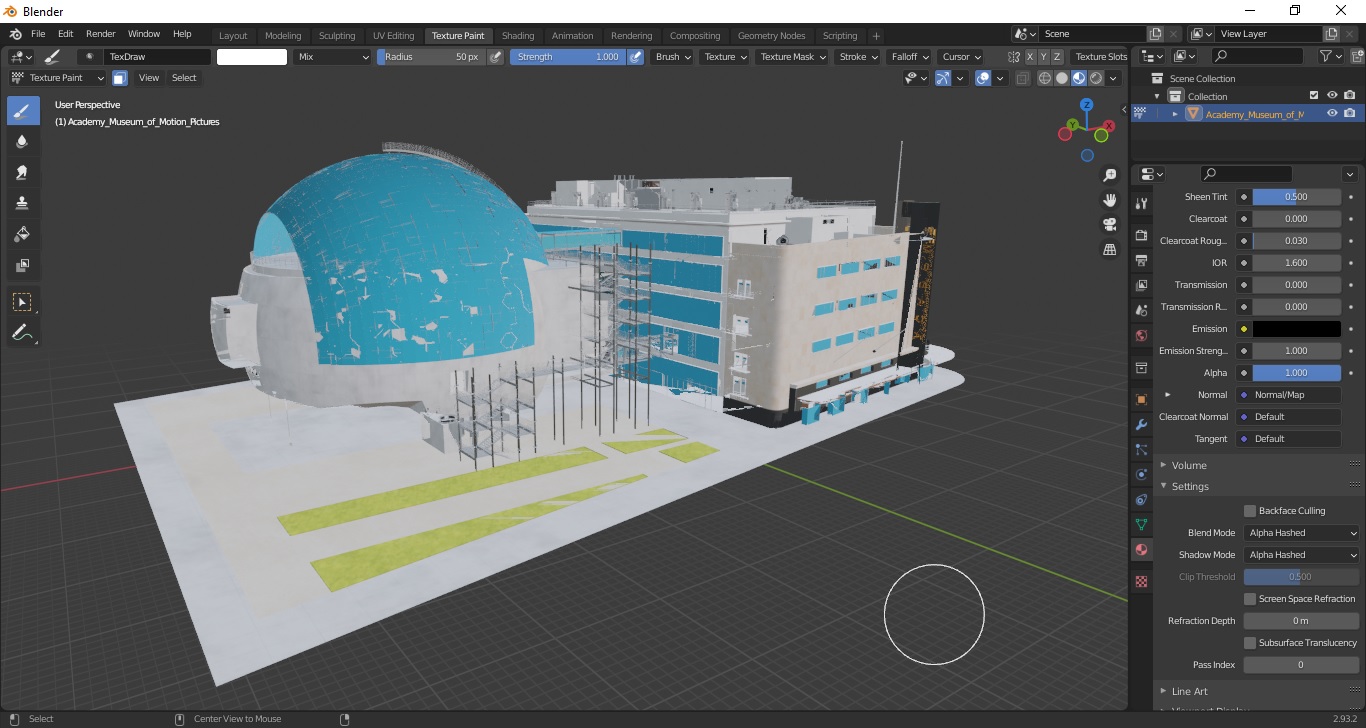Toggle the symmetry butterfly icon
The height and width of the screenshot is (728, 1366).
[x=1014, y=57]
